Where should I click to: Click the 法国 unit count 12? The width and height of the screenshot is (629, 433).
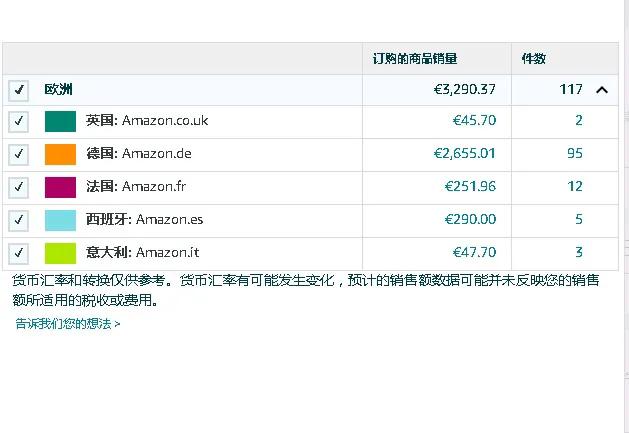coord(574,186)
